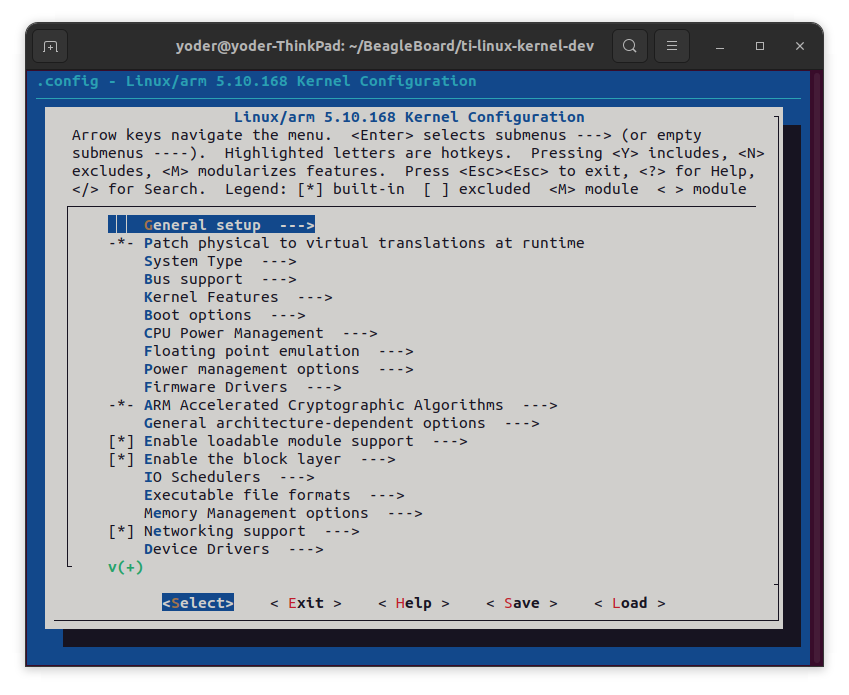Select the Help action at the bottom

click(x=414, y=603)
